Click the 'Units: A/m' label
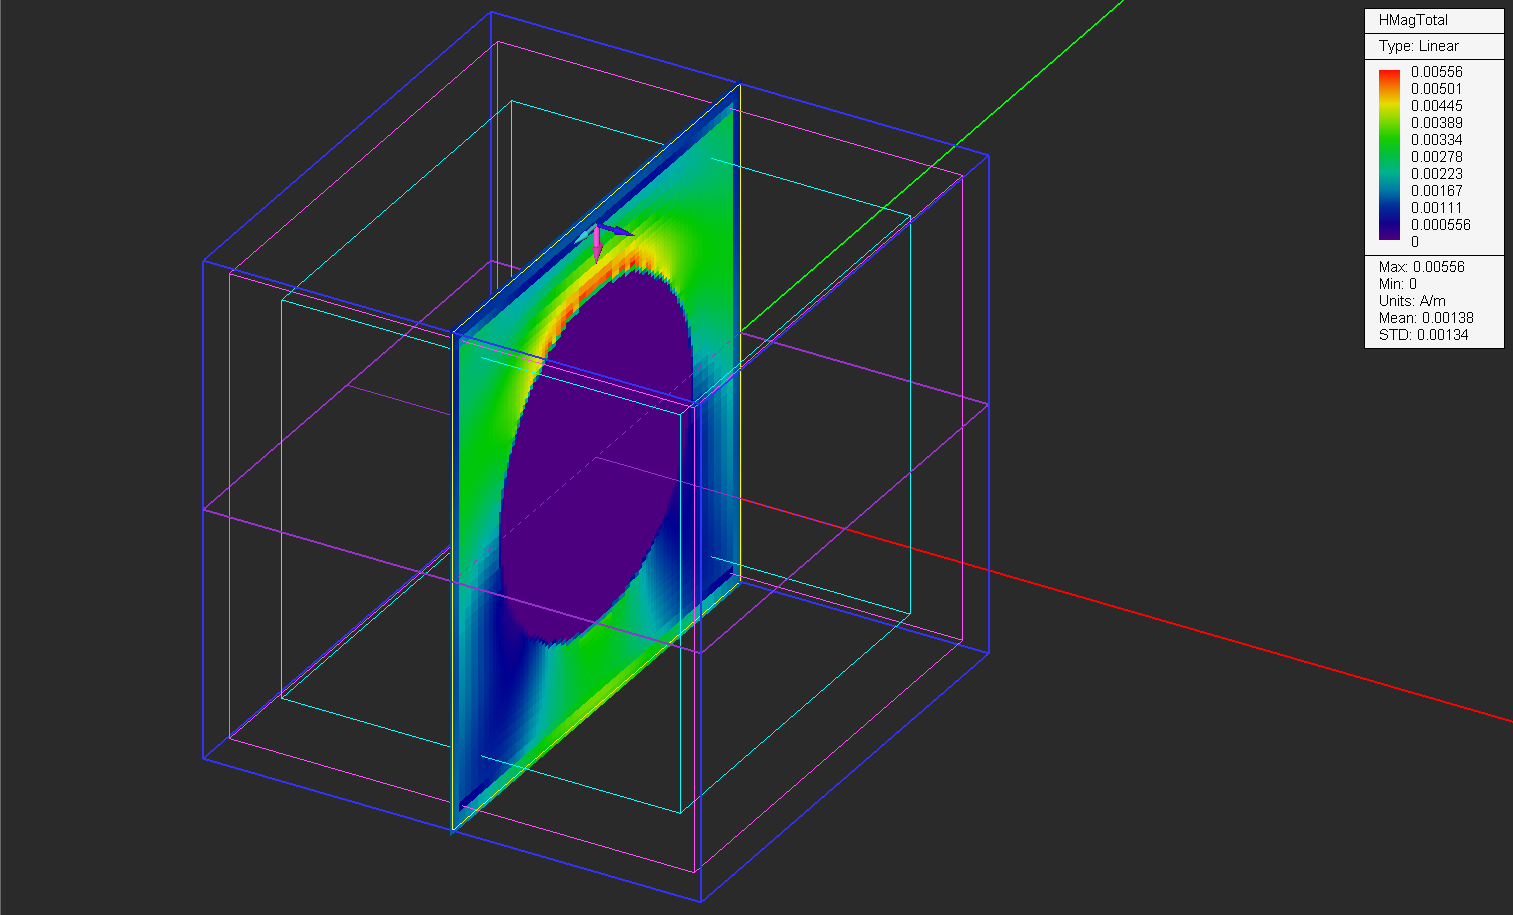This screenshot has width=1513, height=915. (1411, 301)
